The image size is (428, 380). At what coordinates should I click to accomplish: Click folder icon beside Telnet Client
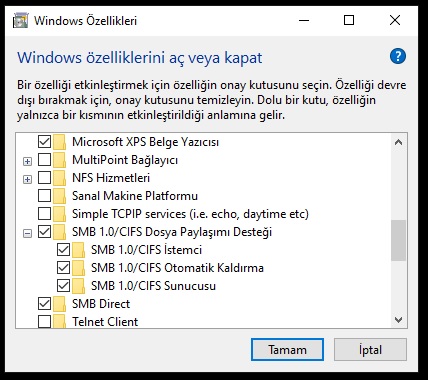(x=59, y=321)
